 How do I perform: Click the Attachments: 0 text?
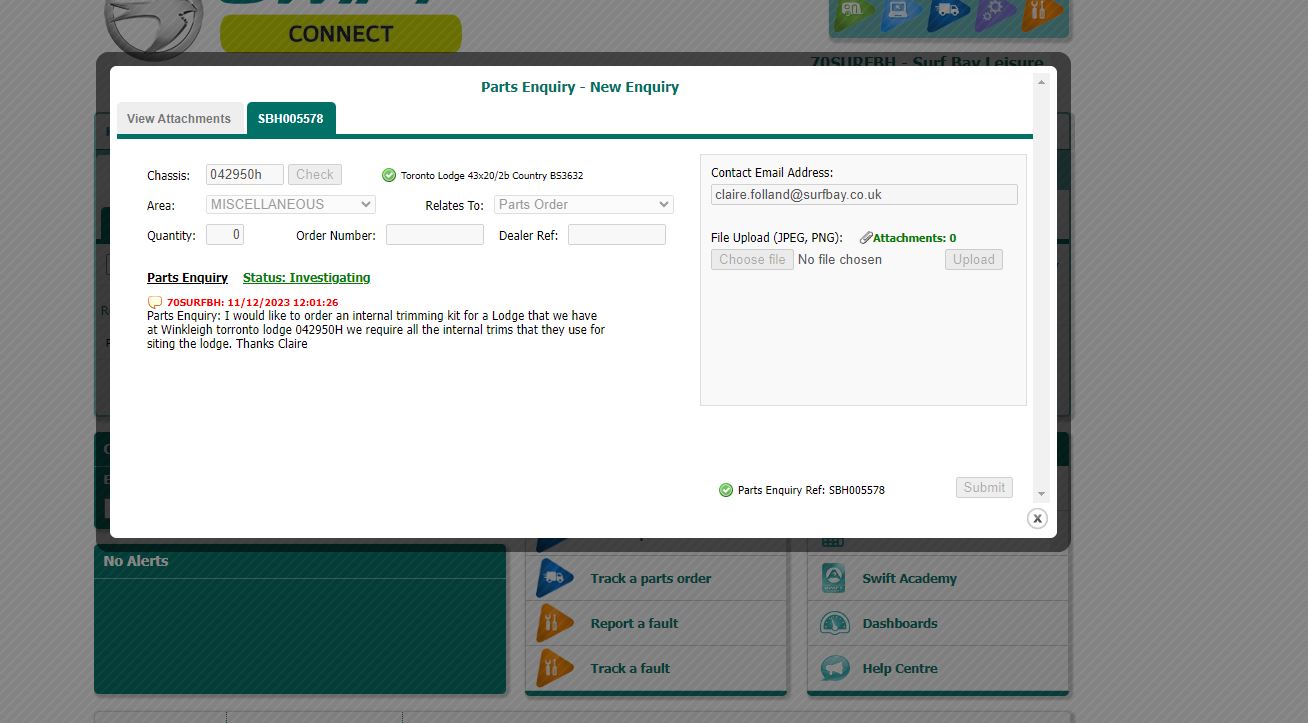(914, 238)
